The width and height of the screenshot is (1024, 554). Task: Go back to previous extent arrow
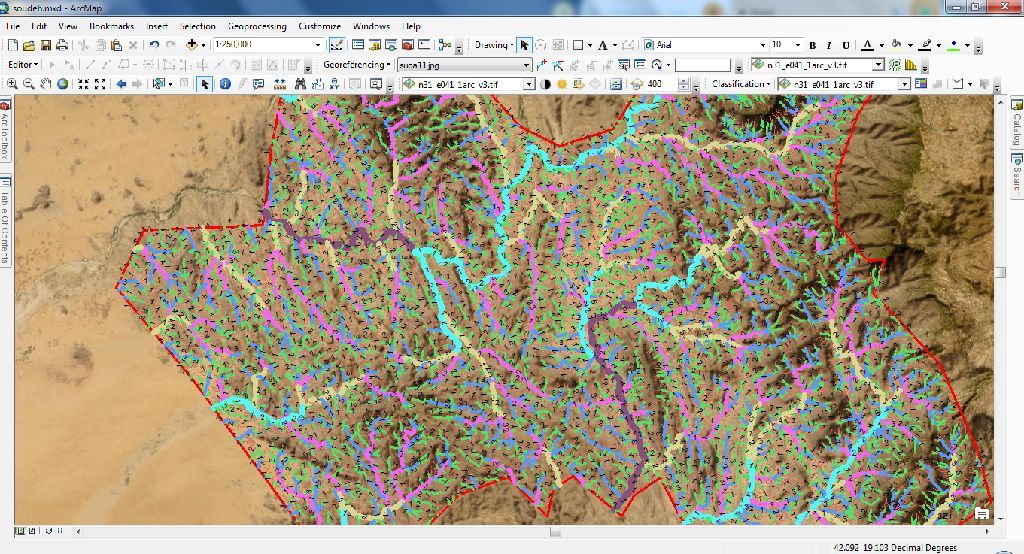(x=121, y=84)
